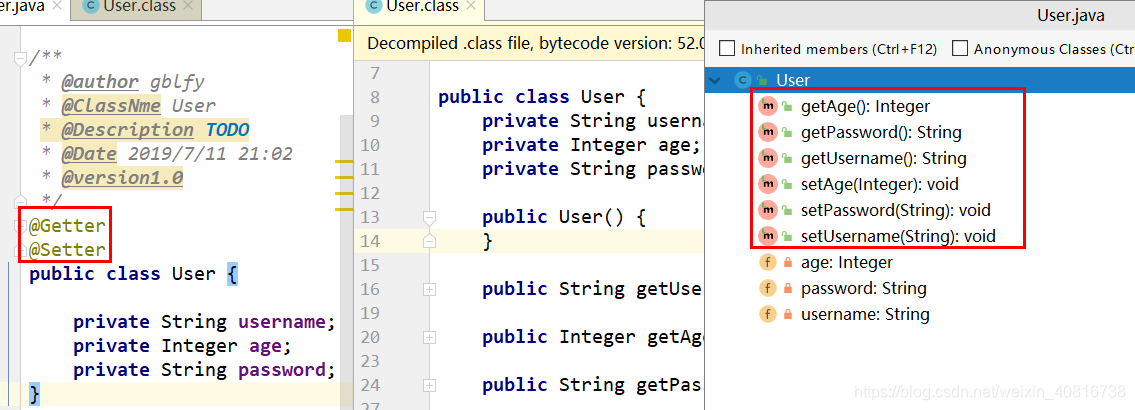Select username: String field in structure list
1135x410 pixels.
865,314
